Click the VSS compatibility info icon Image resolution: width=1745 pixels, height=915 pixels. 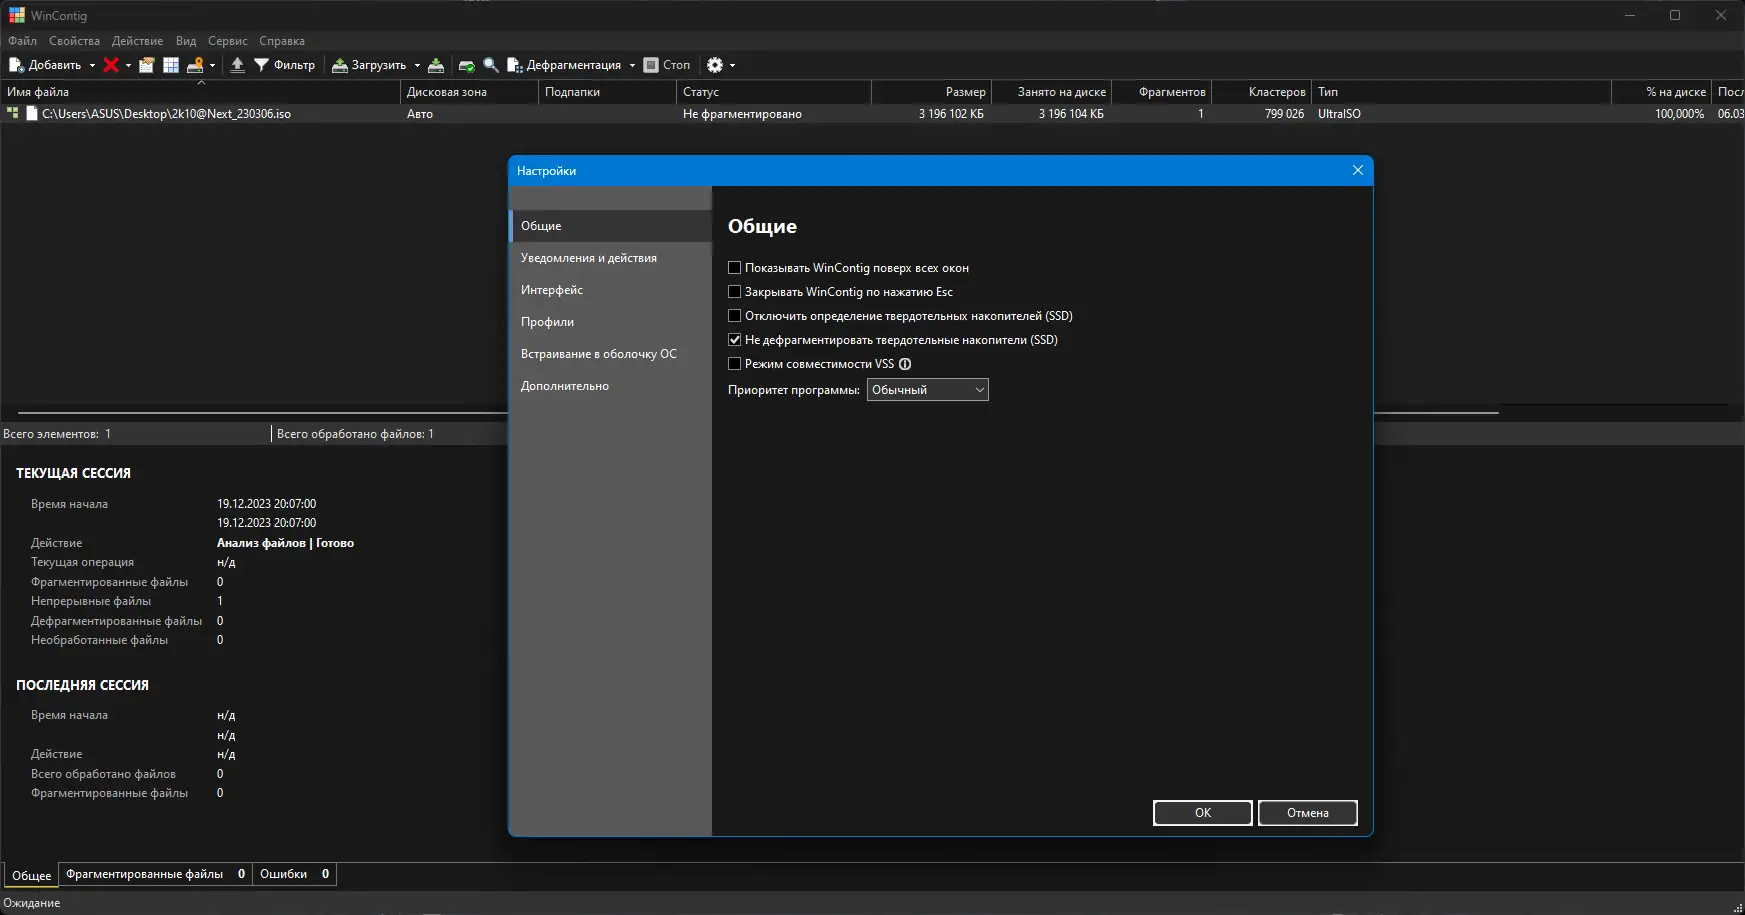[905, 364]
